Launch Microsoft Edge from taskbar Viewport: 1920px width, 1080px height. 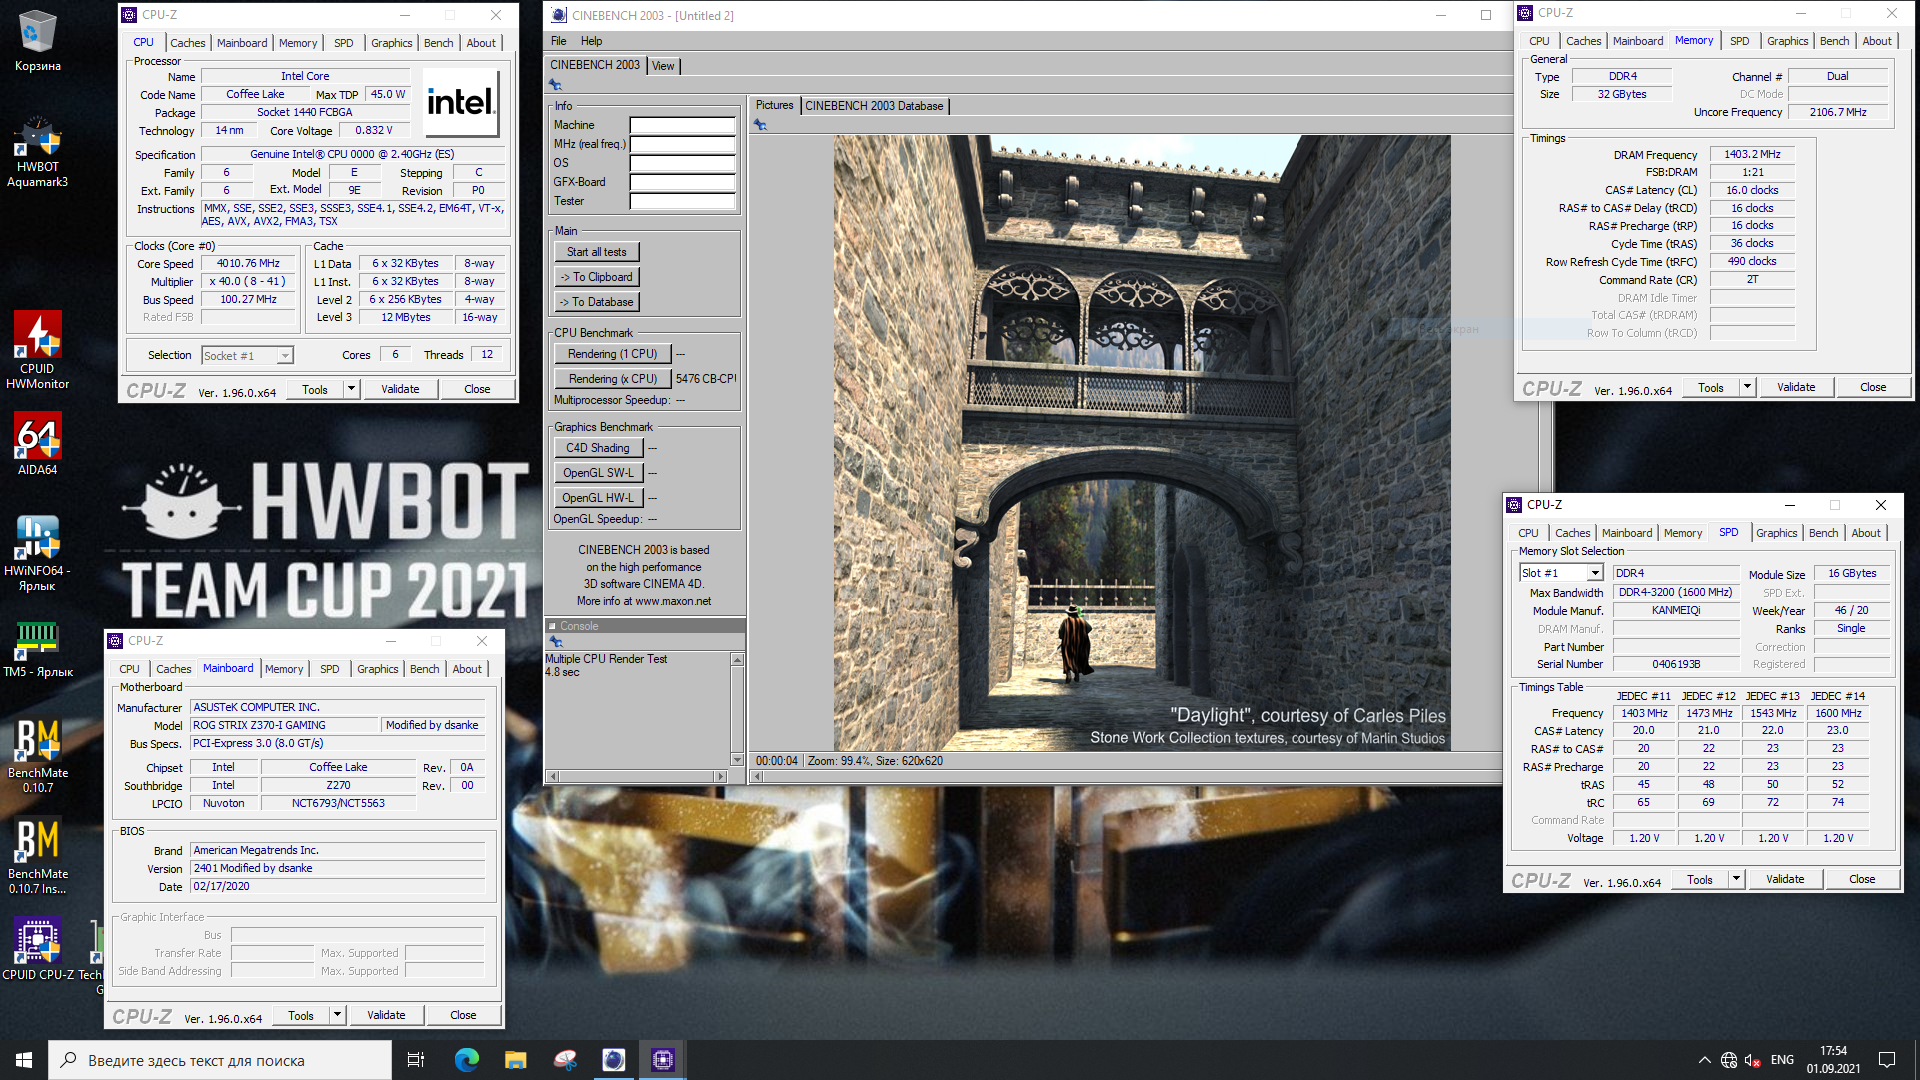(x=466, y=1060)
